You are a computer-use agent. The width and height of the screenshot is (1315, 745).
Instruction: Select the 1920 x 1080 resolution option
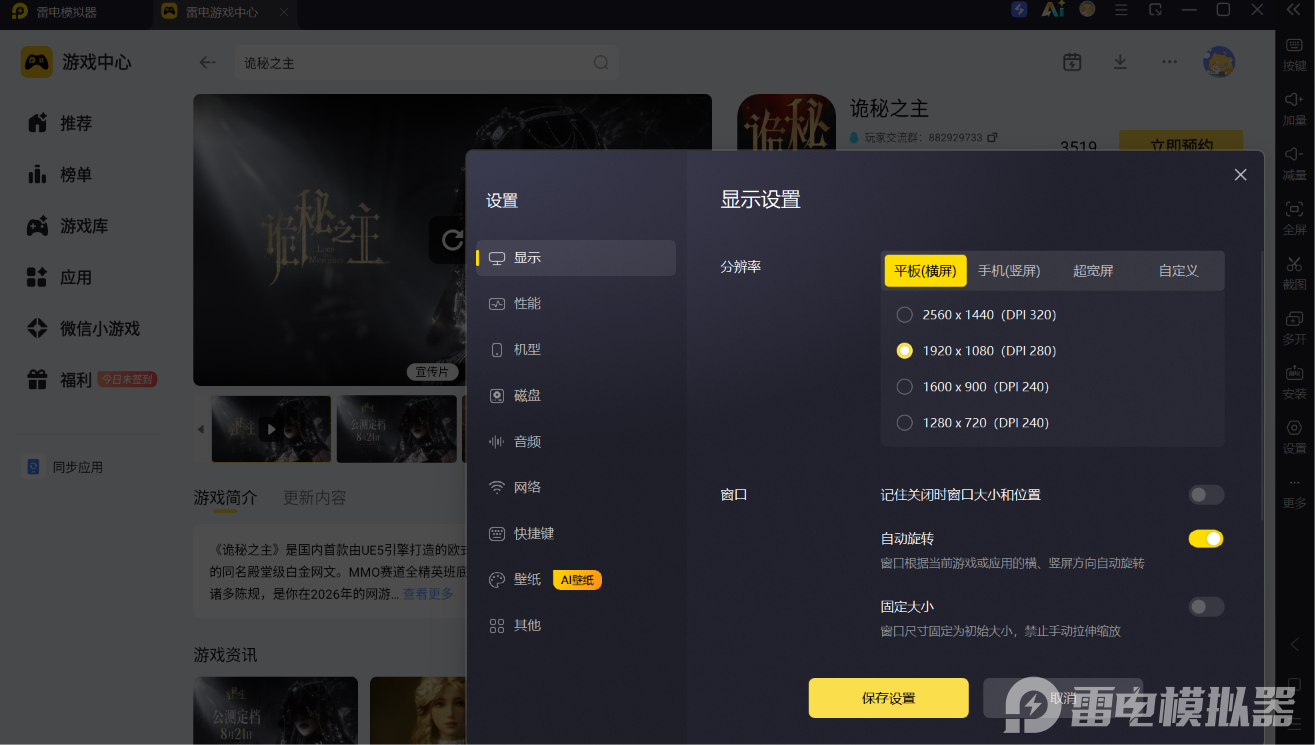click(976, 350)
